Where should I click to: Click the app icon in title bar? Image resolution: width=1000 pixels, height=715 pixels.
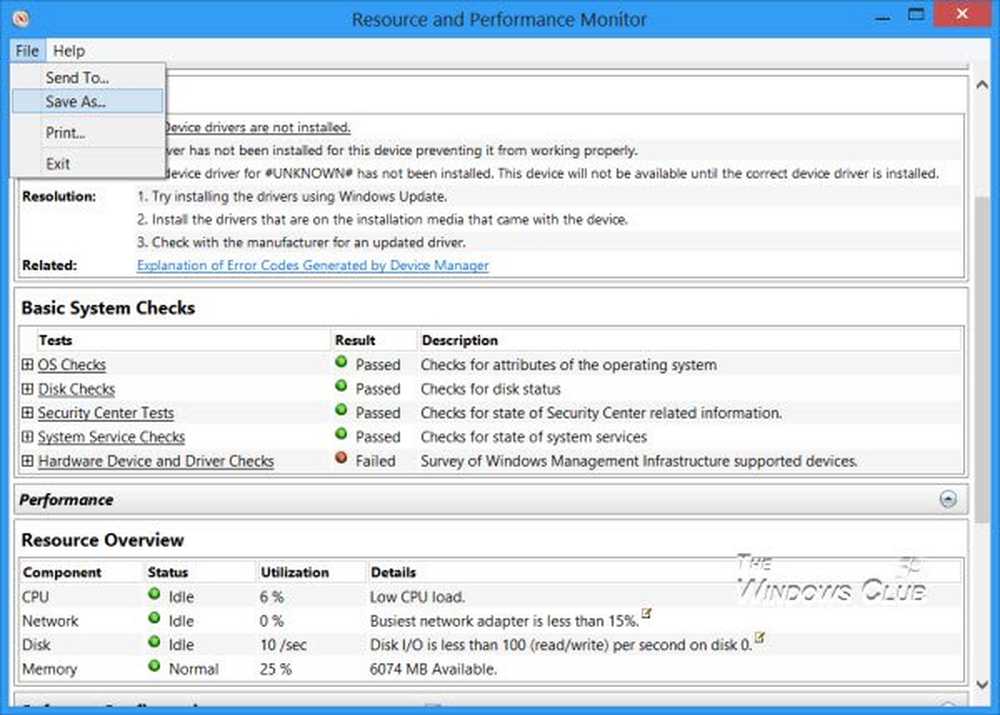[x=21, y=18]
